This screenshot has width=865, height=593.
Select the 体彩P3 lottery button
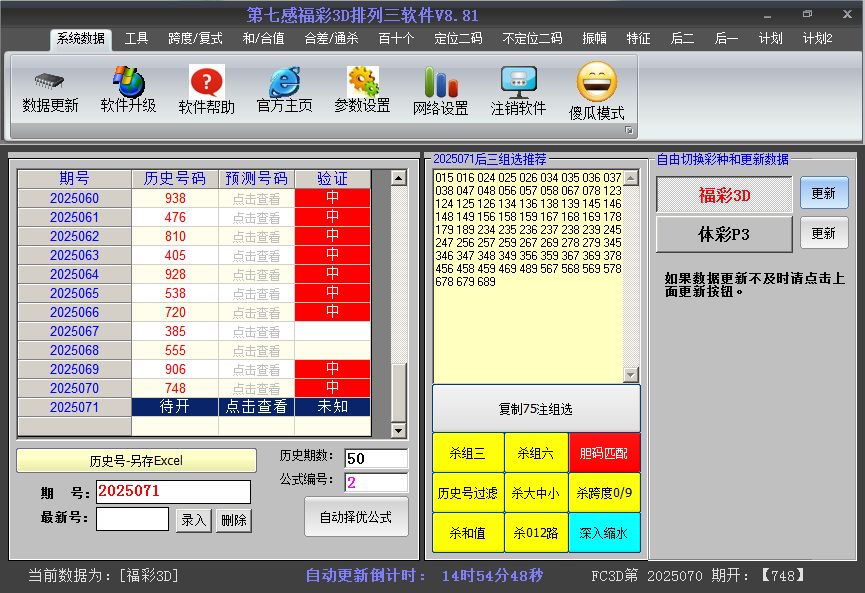[x=724, y=234]
